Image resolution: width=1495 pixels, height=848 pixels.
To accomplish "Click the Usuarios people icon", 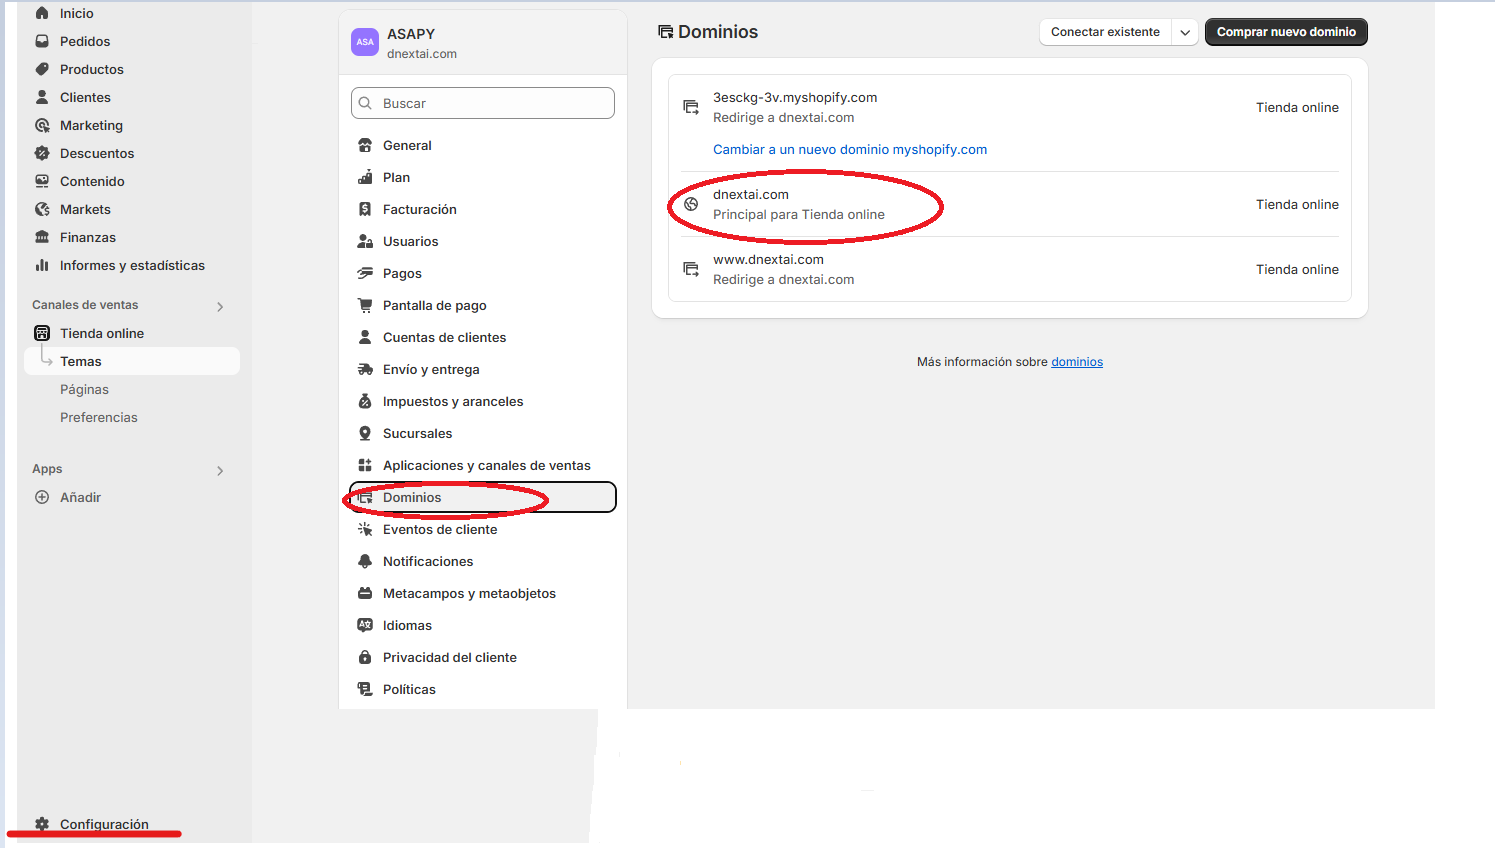I will pos(365,241).
